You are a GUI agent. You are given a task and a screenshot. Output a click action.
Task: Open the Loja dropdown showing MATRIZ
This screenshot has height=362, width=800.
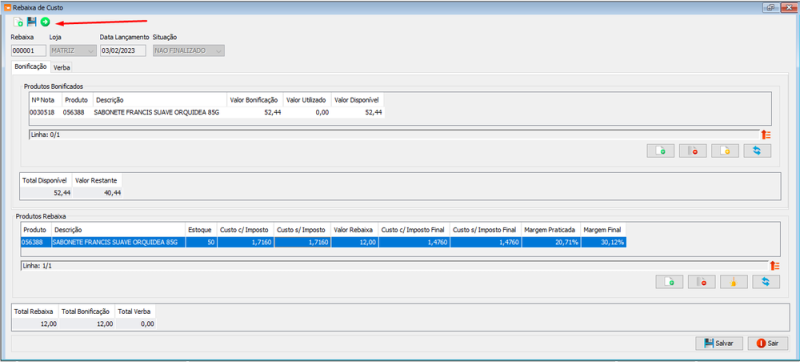(72, 50)
